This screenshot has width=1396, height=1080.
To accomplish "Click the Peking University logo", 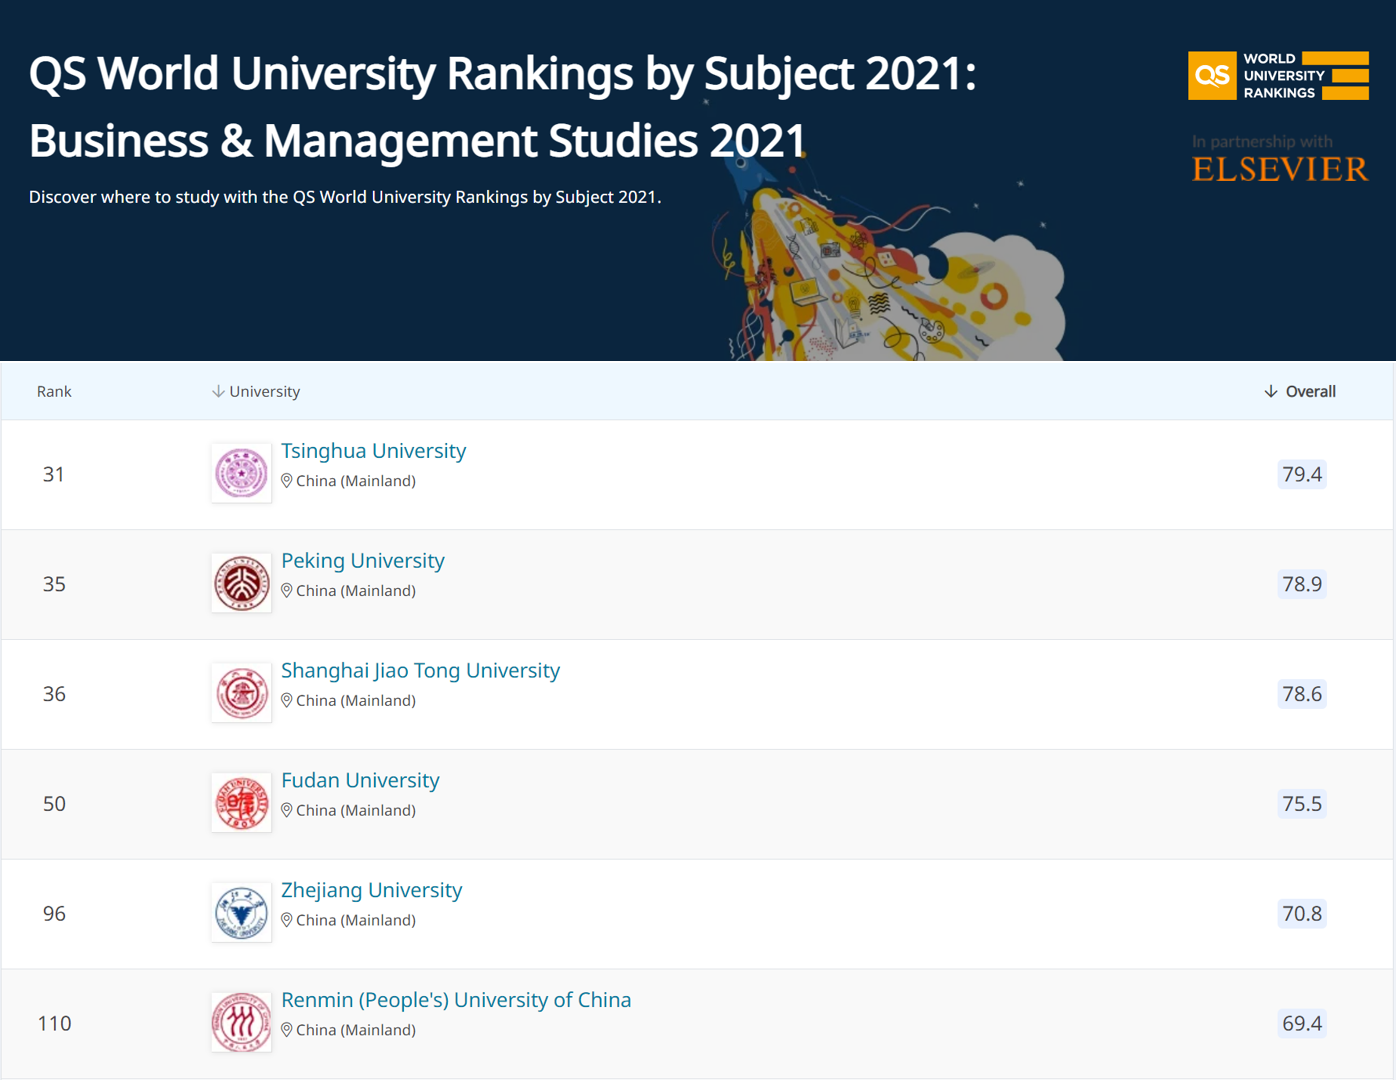I will point(241,583).
